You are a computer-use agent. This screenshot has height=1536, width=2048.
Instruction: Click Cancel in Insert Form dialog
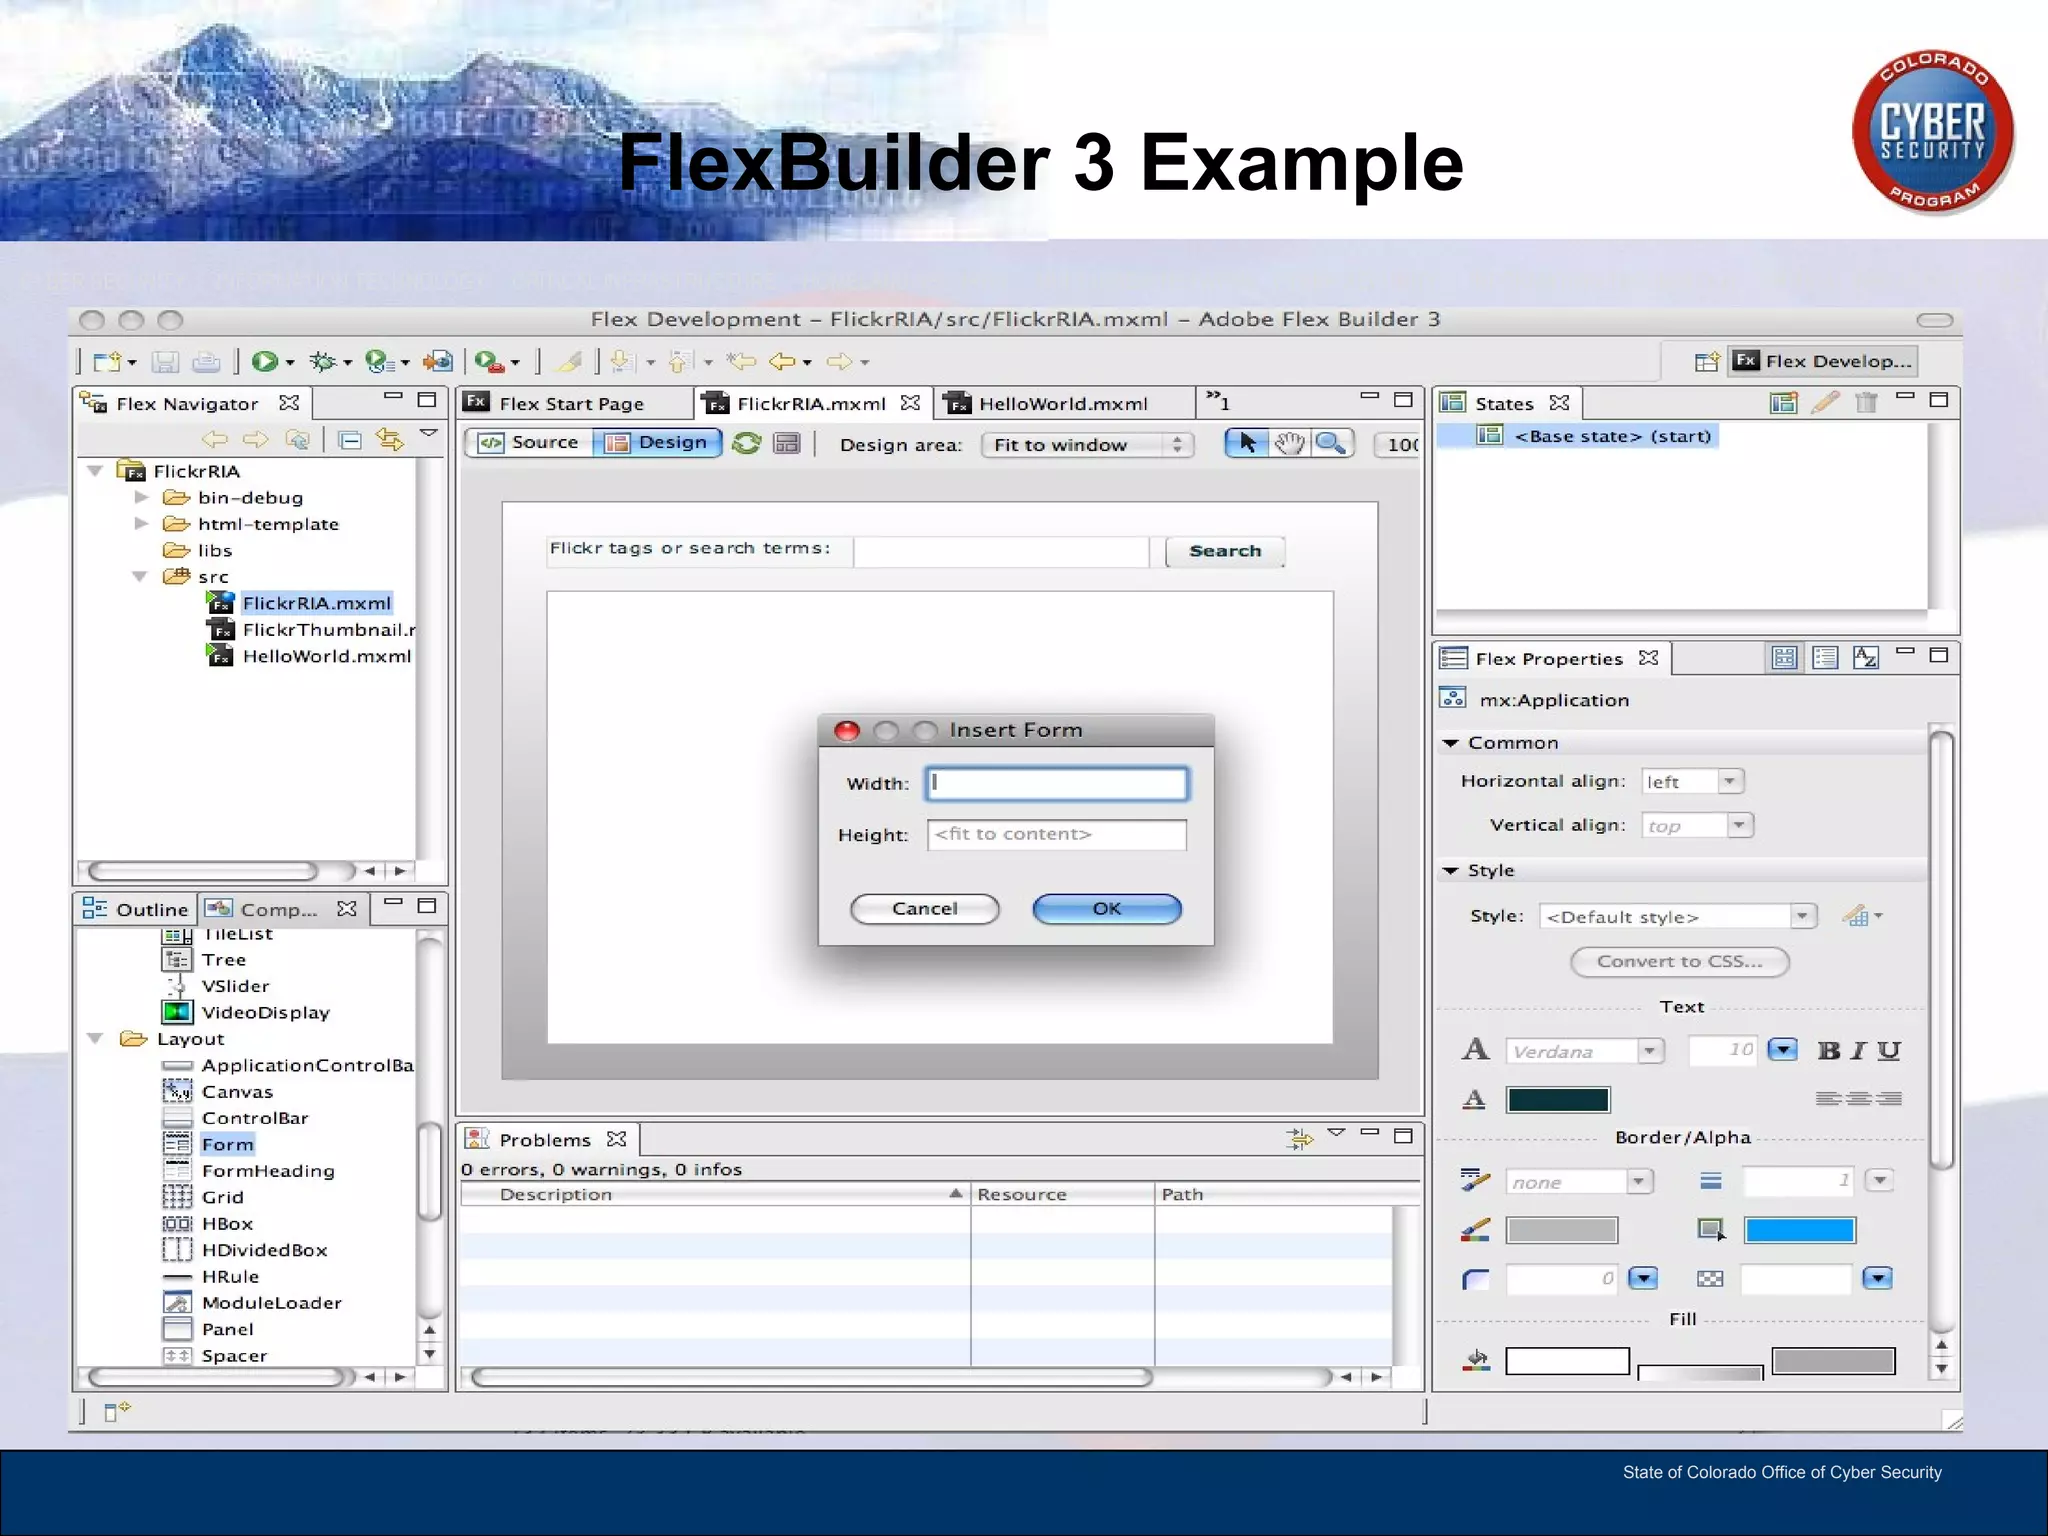tap(925, 908)
